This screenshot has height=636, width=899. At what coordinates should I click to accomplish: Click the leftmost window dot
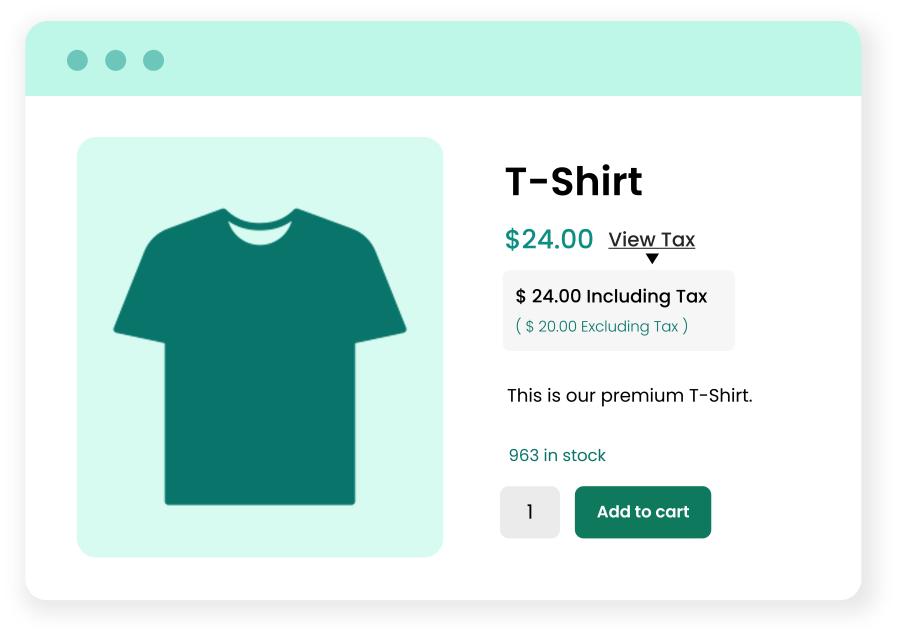tap(77, 60)
